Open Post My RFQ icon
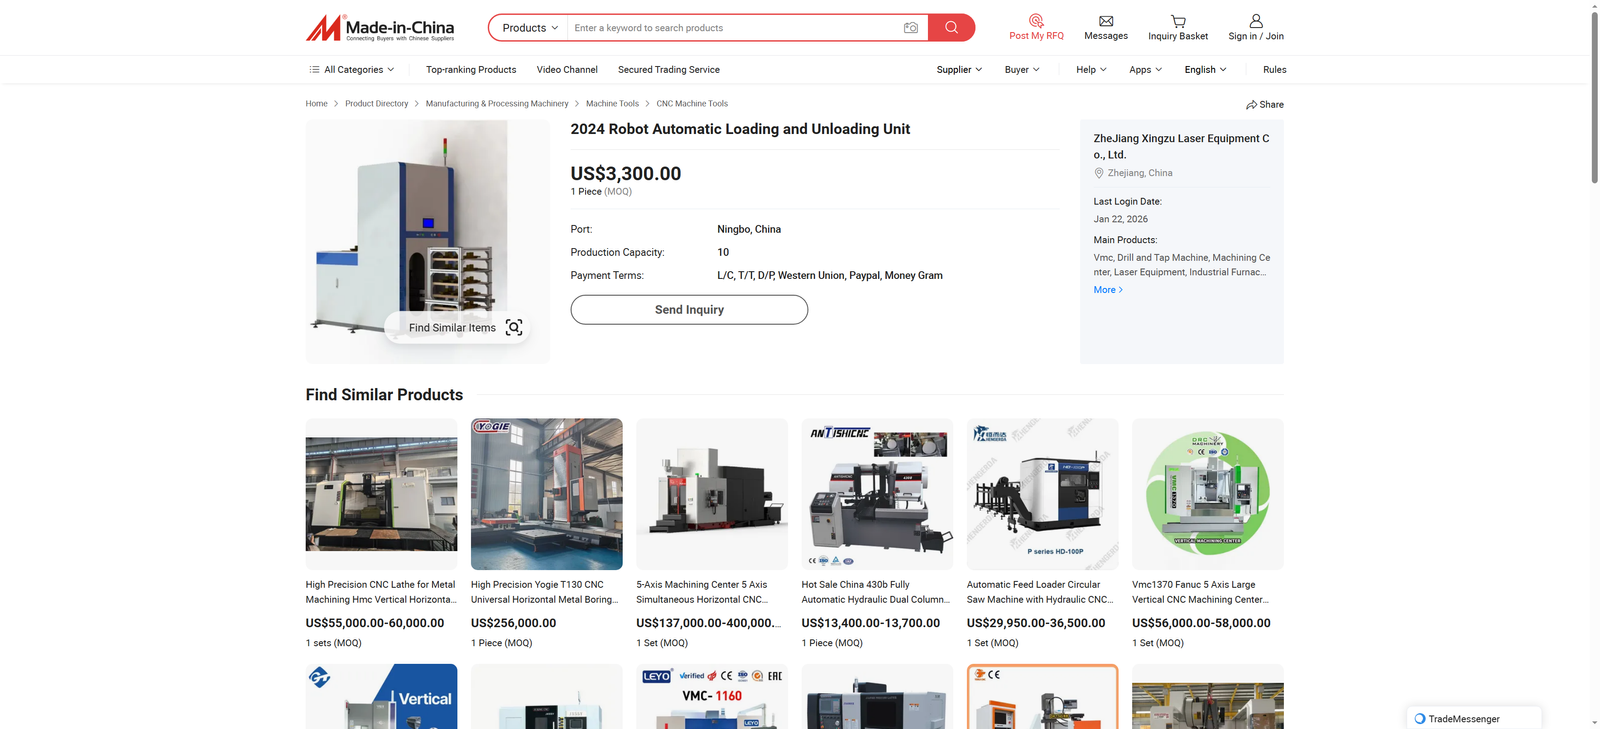Screen dimensions: 1600x729 pos(1036,21)
